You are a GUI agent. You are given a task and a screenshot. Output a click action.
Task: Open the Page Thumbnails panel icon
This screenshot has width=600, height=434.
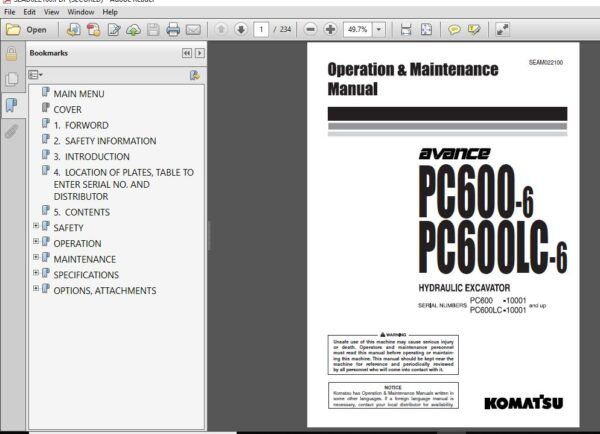click(12, 79)
